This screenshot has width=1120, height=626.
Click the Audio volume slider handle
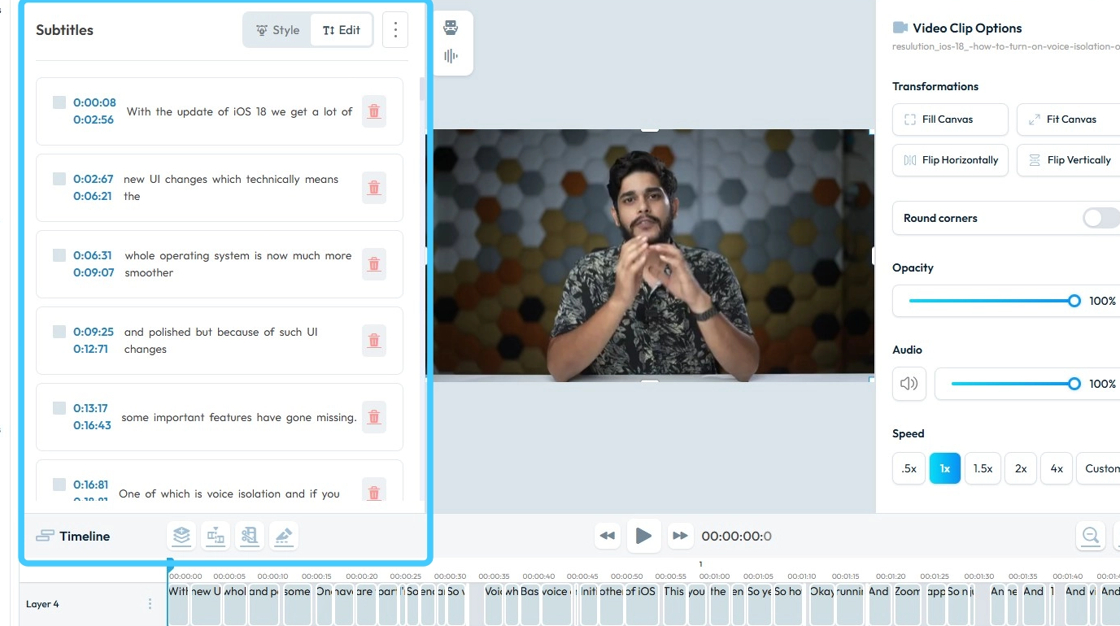[1074, 384]
